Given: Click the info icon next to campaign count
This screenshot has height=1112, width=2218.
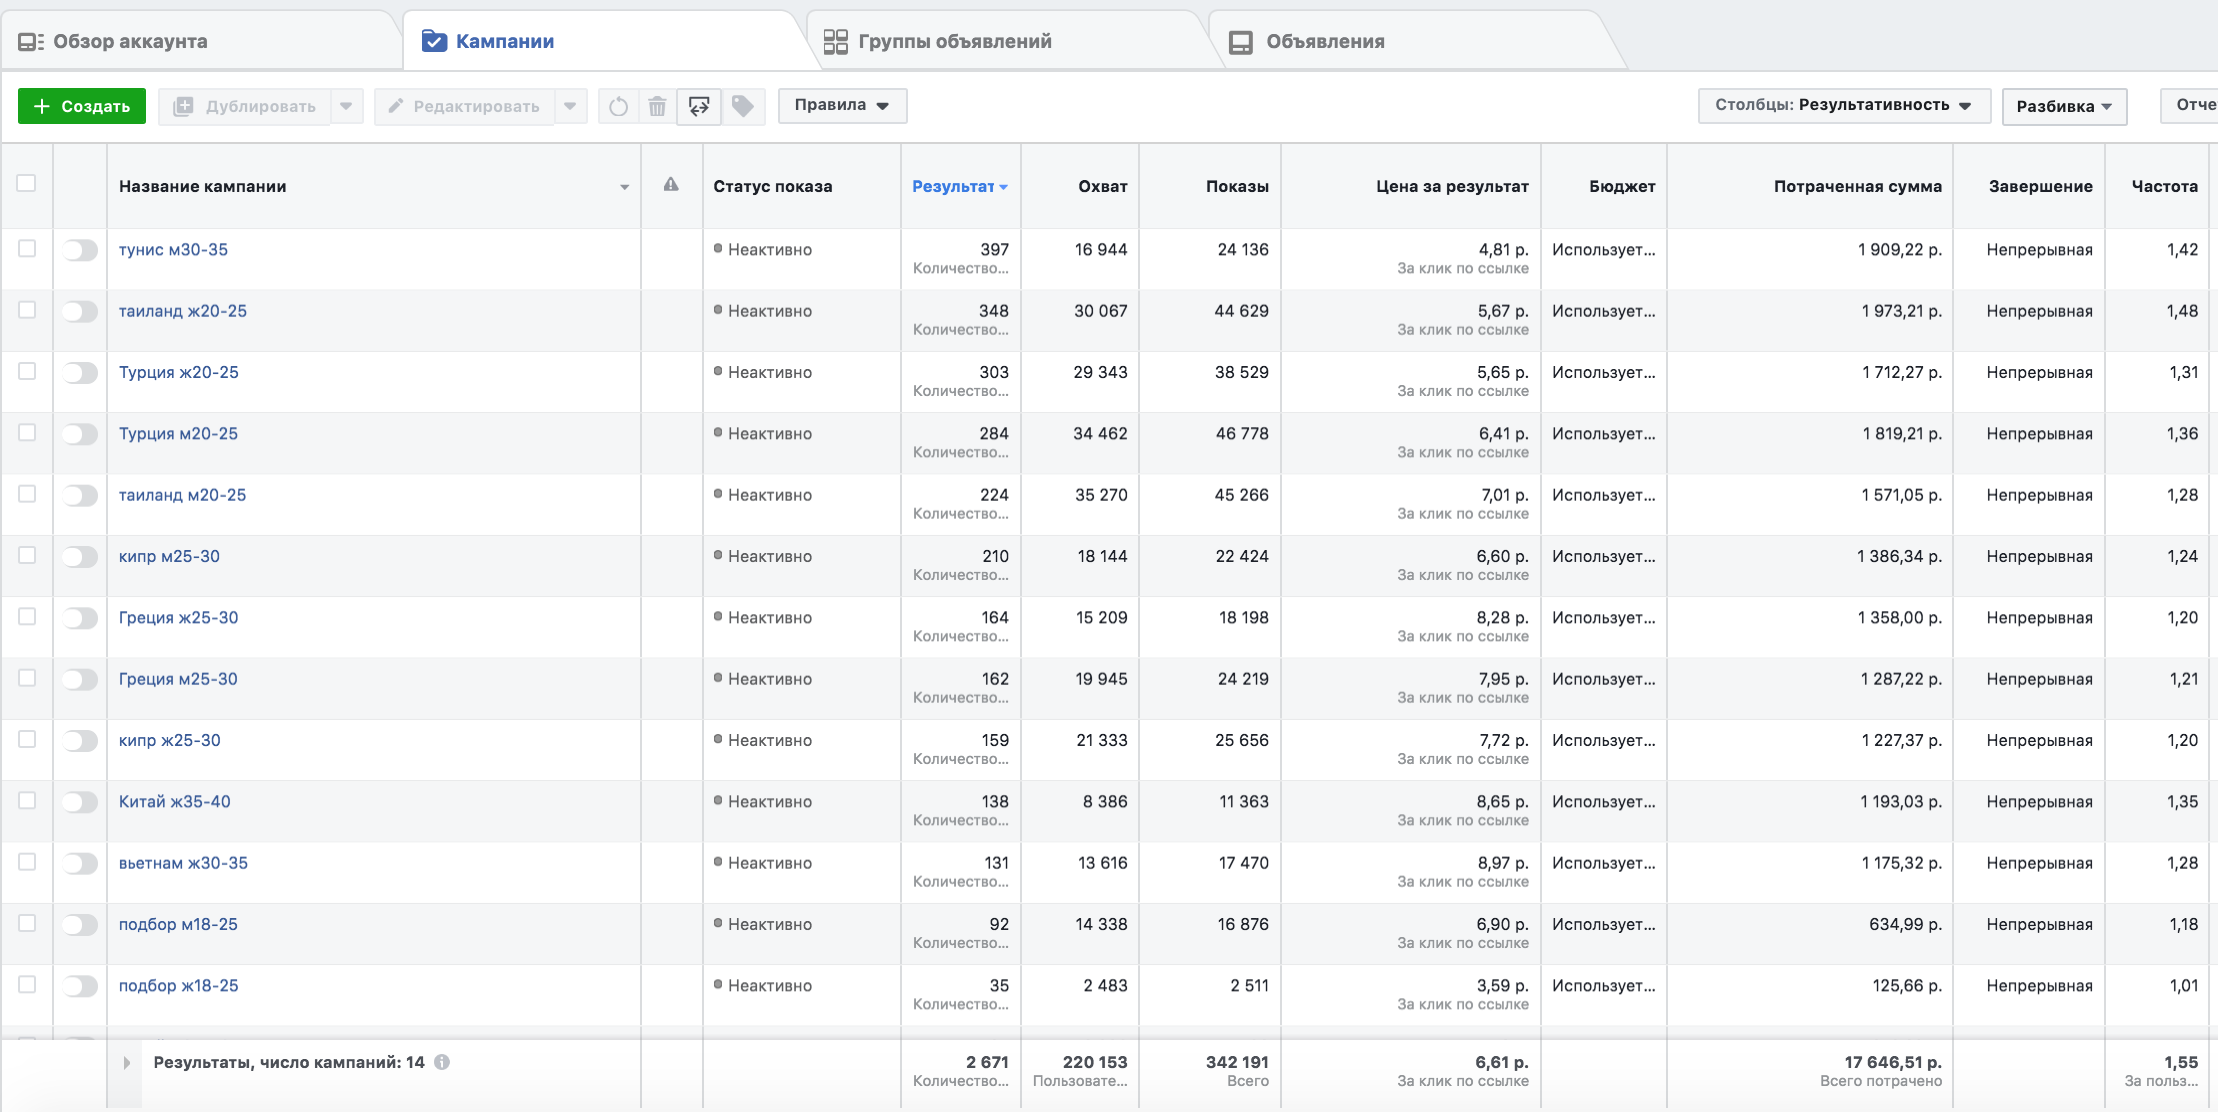Looking at the screenshot, I should pyautogui.click(x=442, y=1062).
